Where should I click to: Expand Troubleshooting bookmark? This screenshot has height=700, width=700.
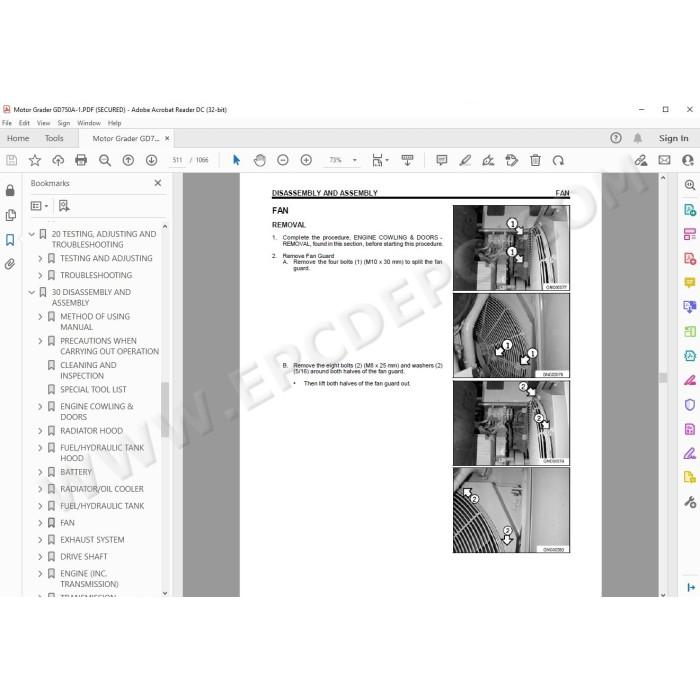tap(40, 275)
